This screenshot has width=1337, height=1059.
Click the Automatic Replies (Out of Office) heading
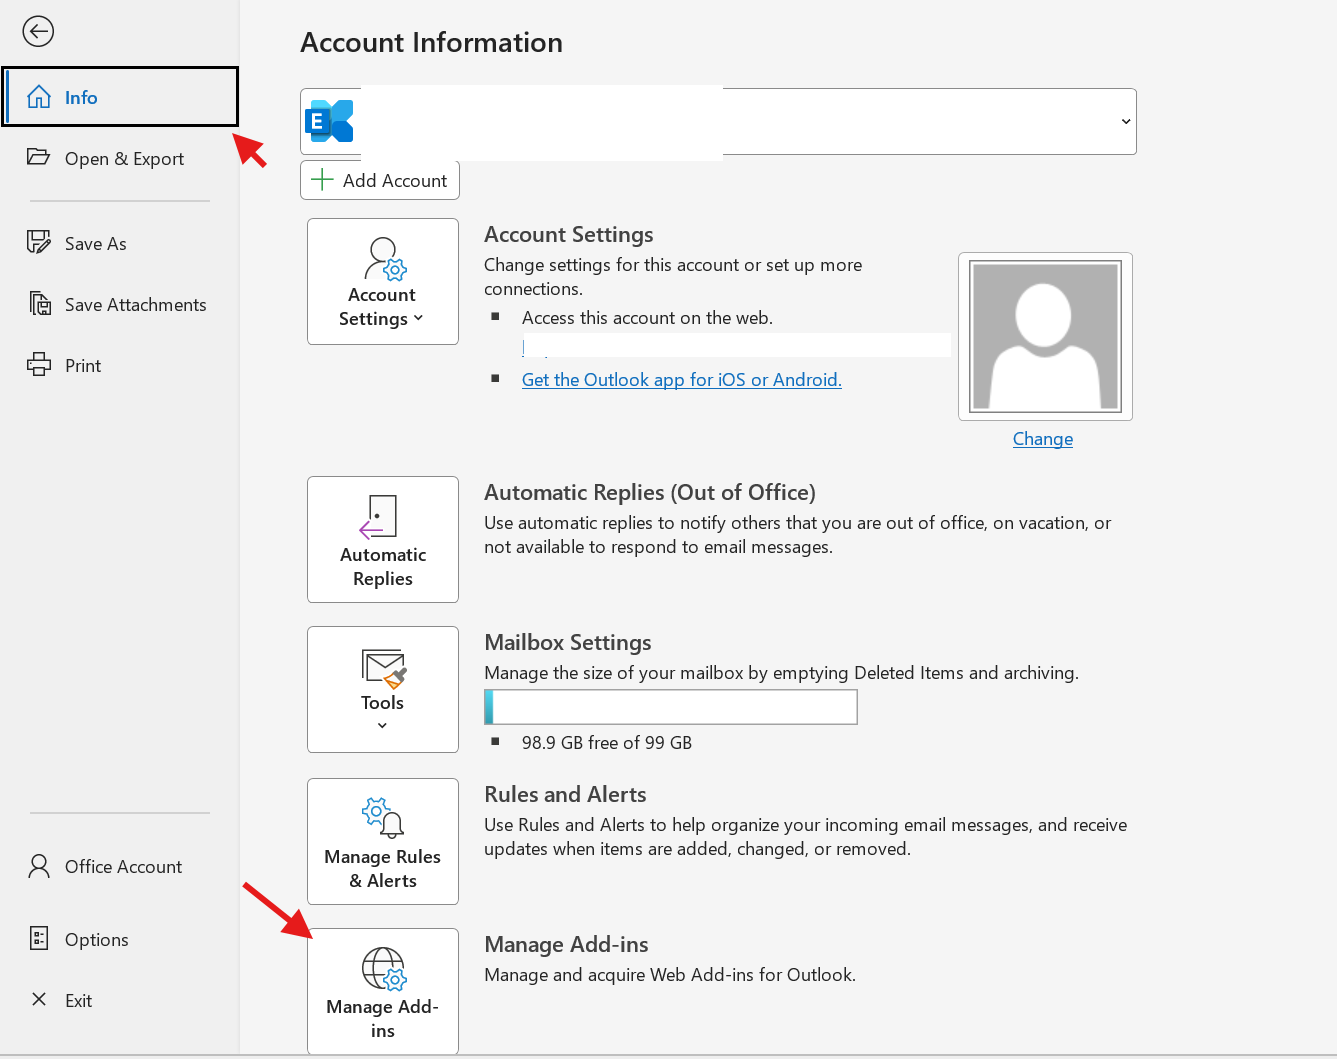650,492
